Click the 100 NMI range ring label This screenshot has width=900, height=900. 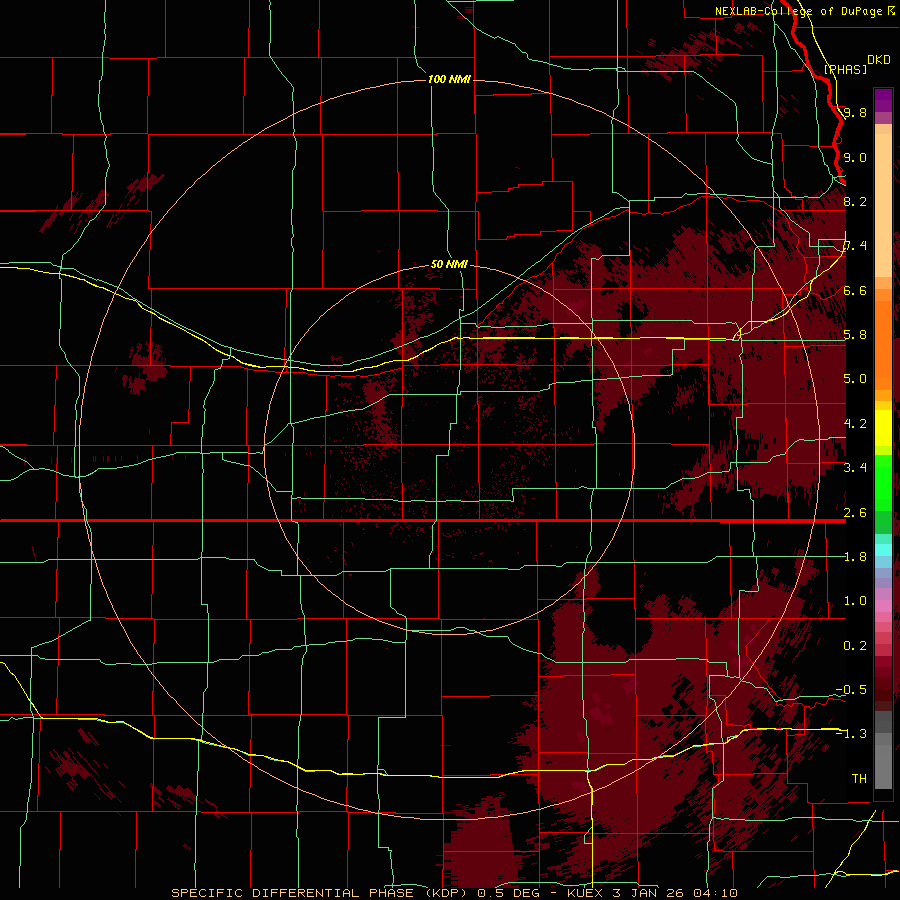449,79
